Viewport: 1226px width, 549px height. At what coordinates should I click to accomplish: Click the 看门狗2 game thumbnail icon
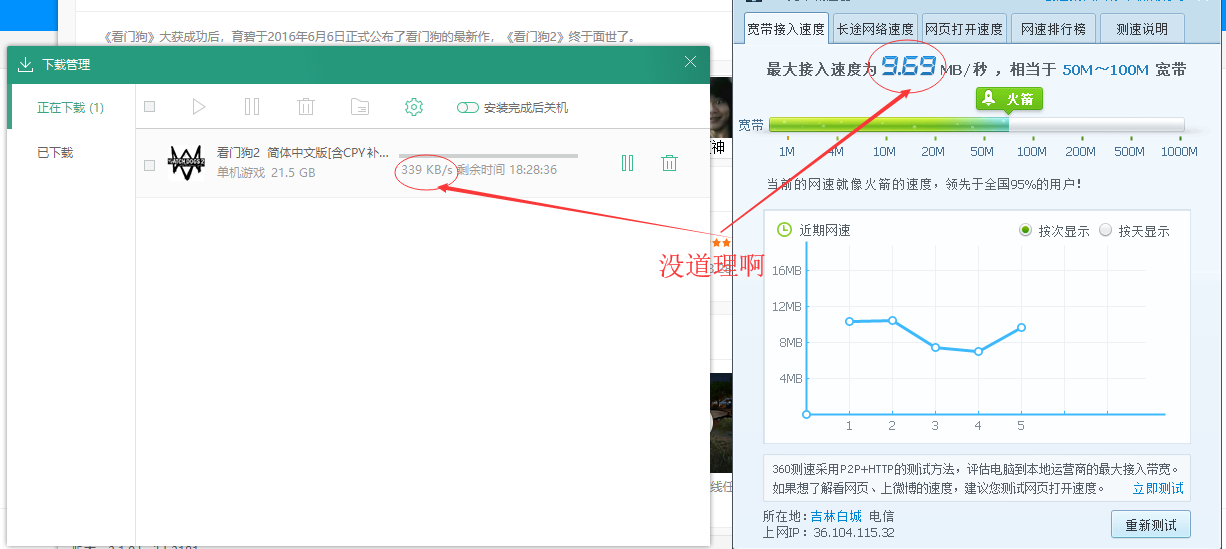pos(186,162)
